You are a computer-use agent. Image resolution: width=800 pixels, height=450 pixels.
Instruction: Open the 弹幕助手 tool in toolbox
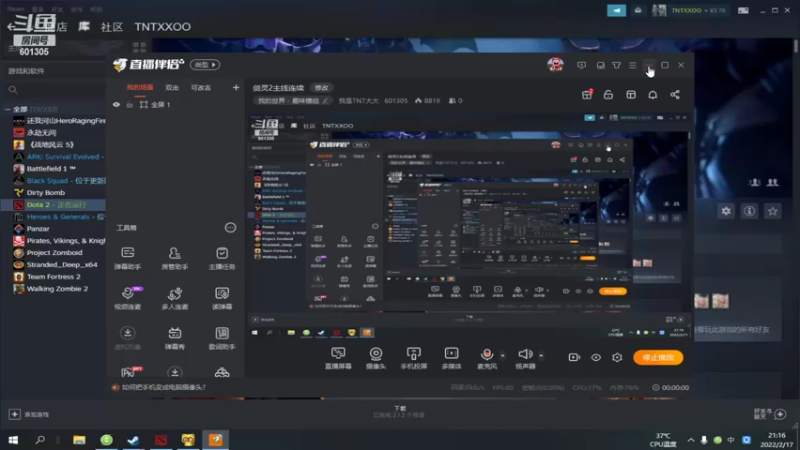coord(128,258)
